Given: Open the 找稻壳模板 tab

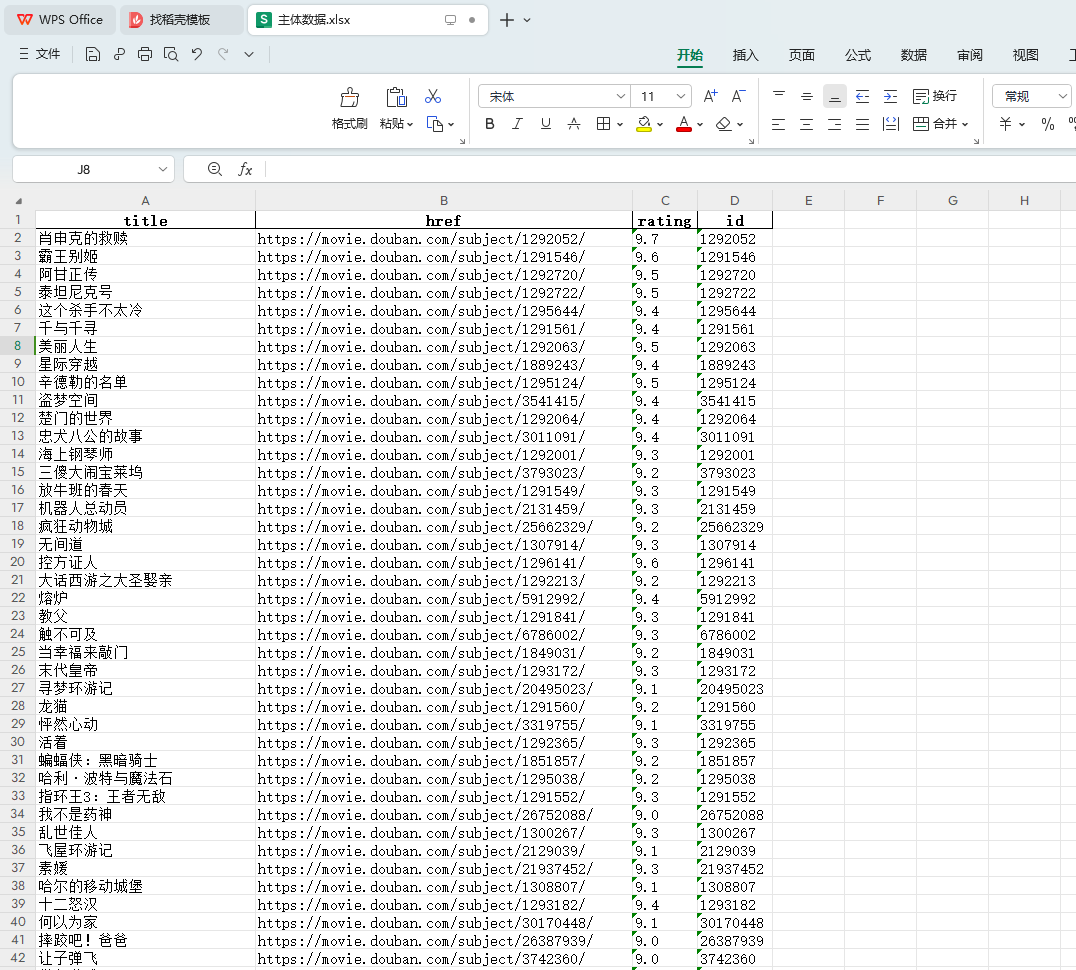Looking at the screenshot, I should click(180, 20).
